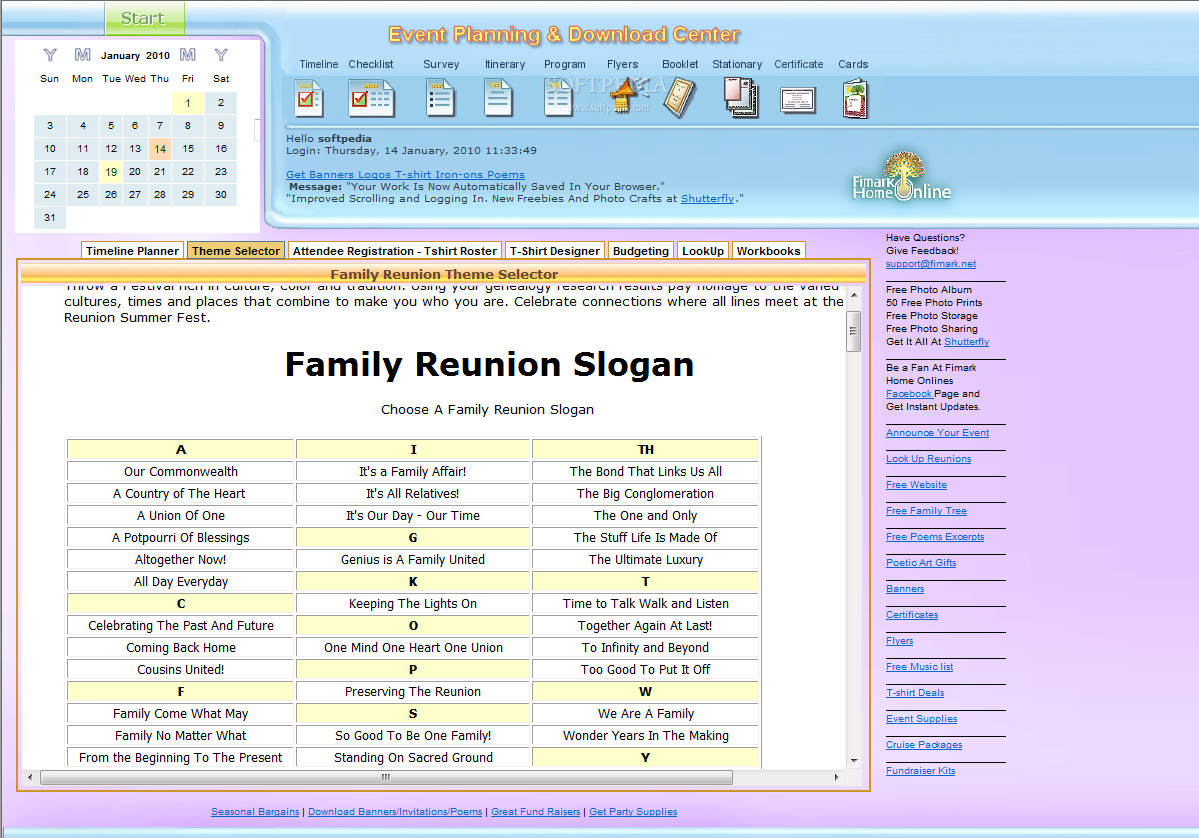Click vertical scrollbar up arrow
Screen dimensions: 1199x838
854,294
